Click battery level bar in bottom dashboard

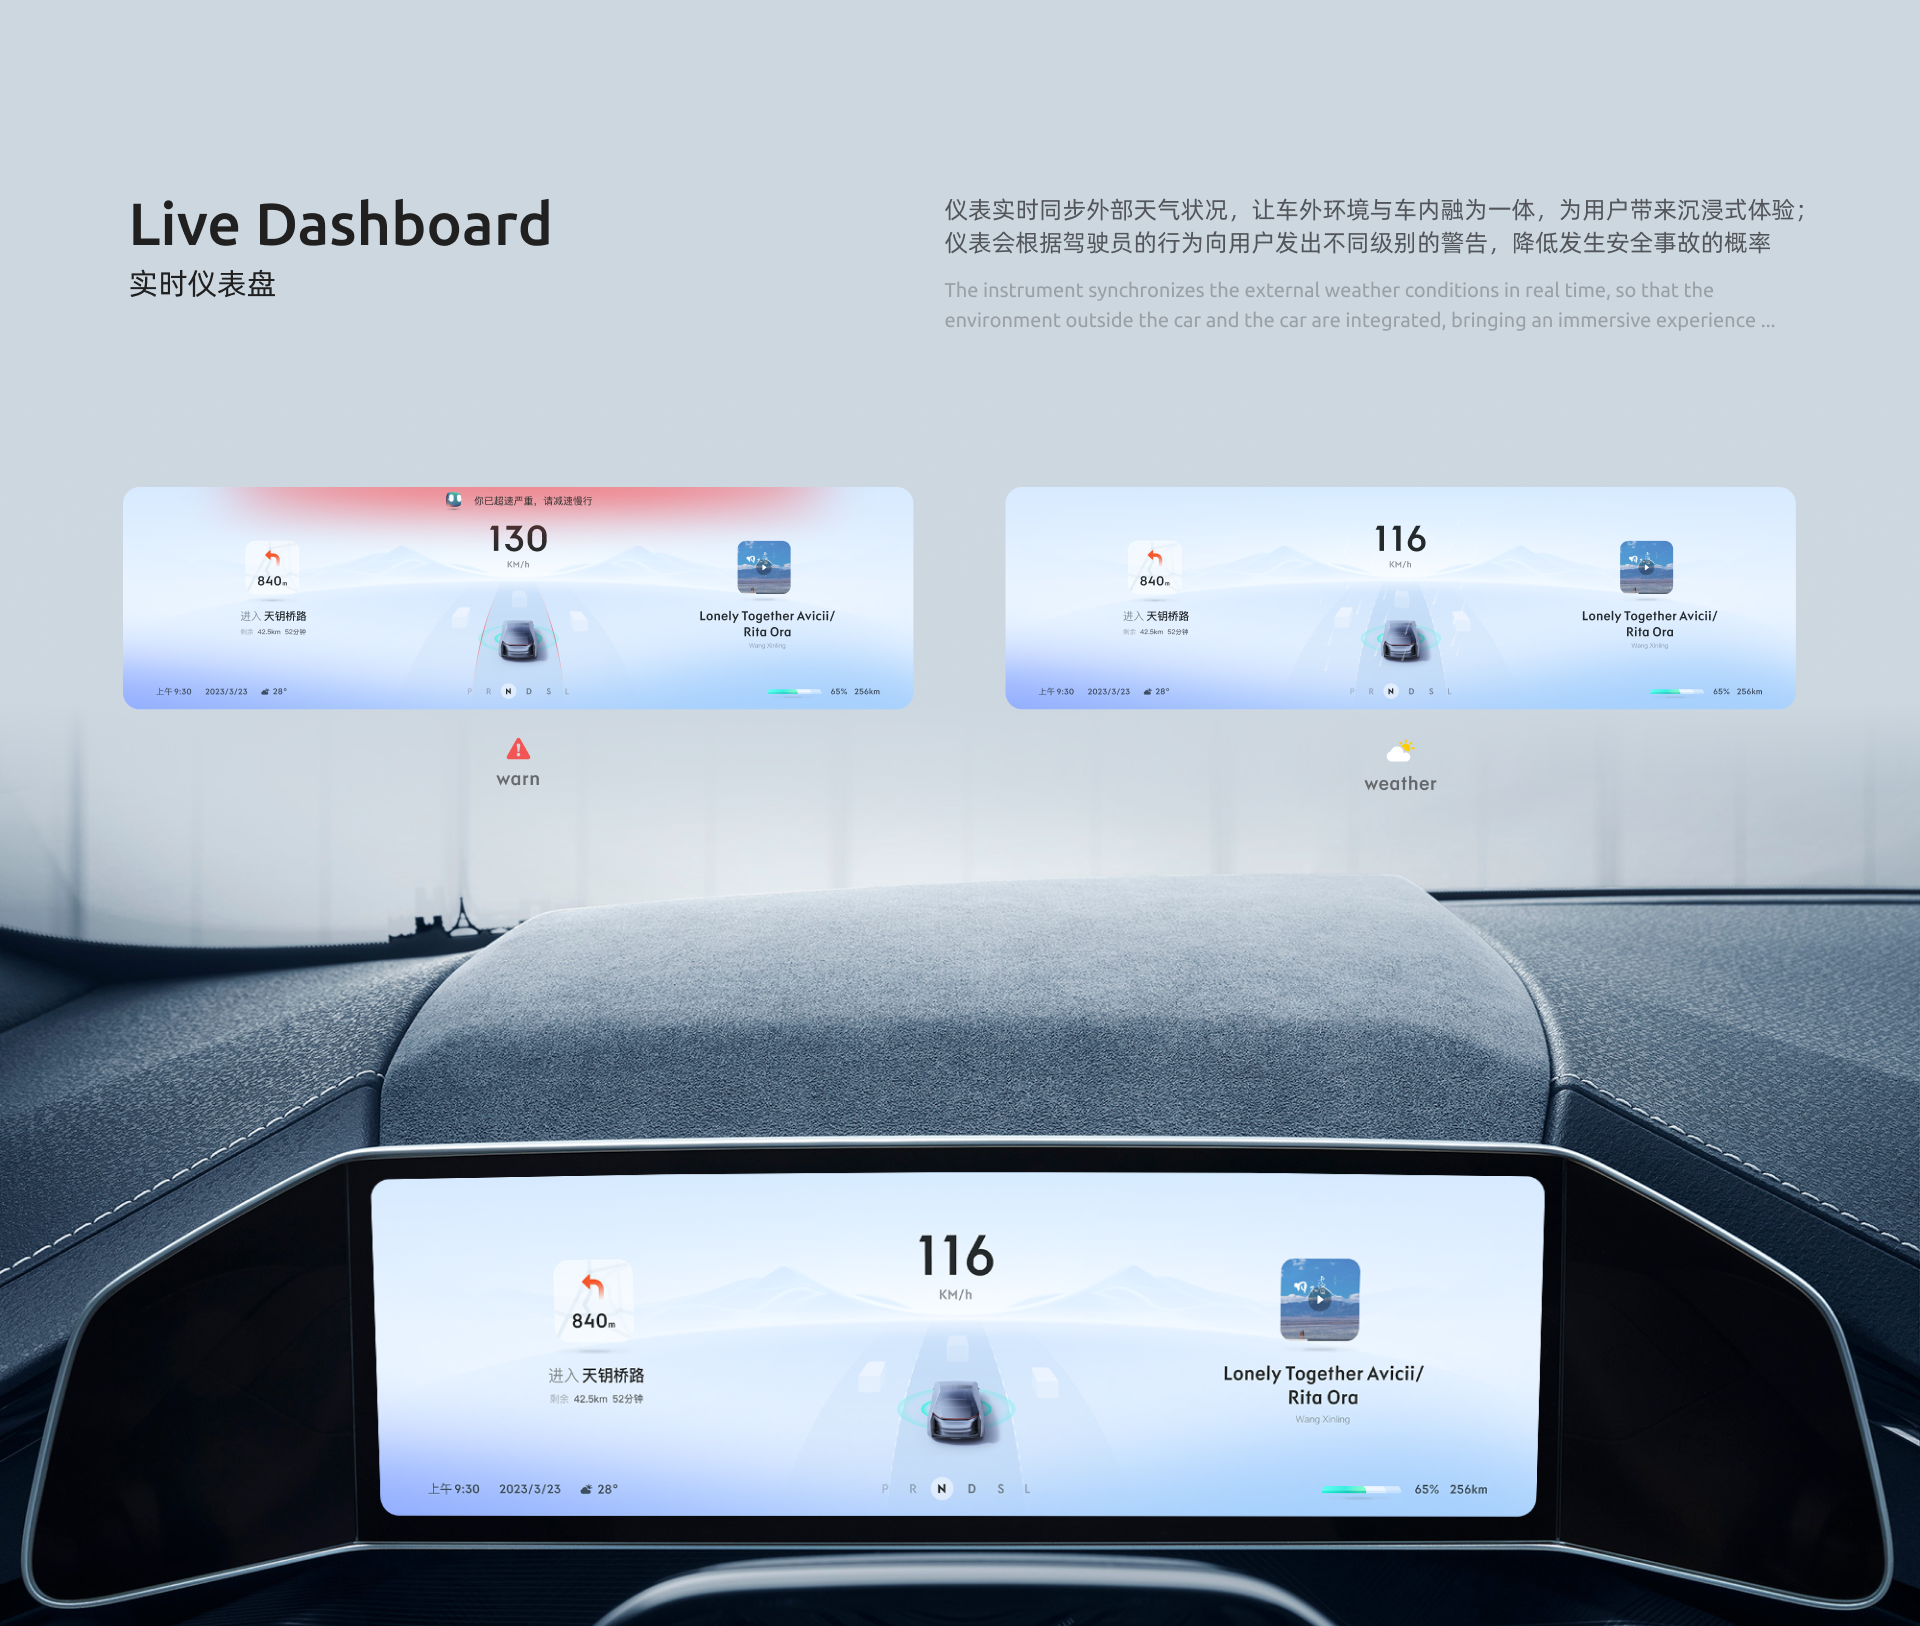click(x=1360, y=1489)
